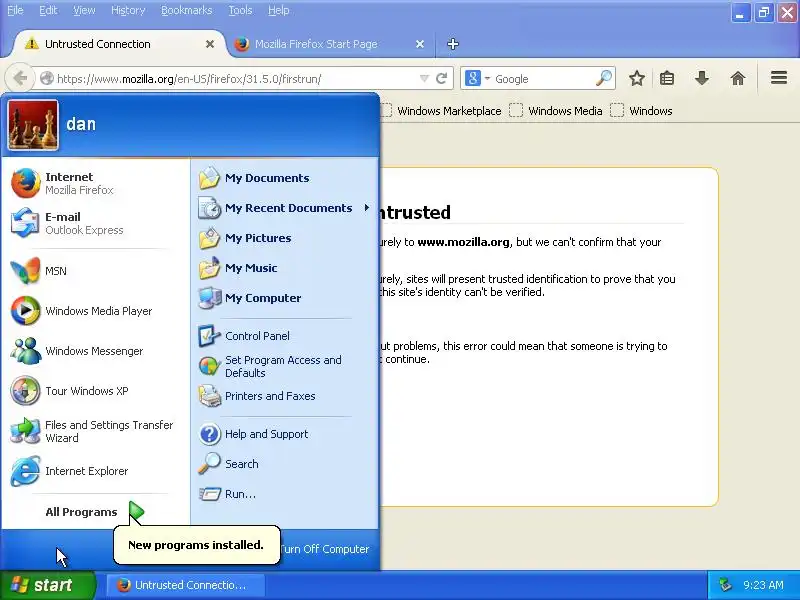Open the Tools menu
The image size is (800, 600).
[240, 10]
